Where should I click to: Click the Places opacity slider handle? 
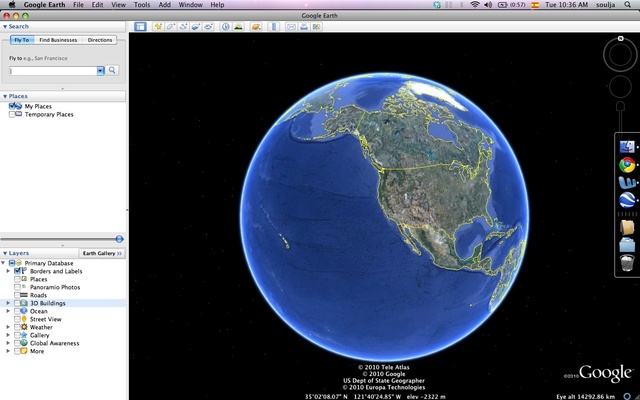coord(119,239)
